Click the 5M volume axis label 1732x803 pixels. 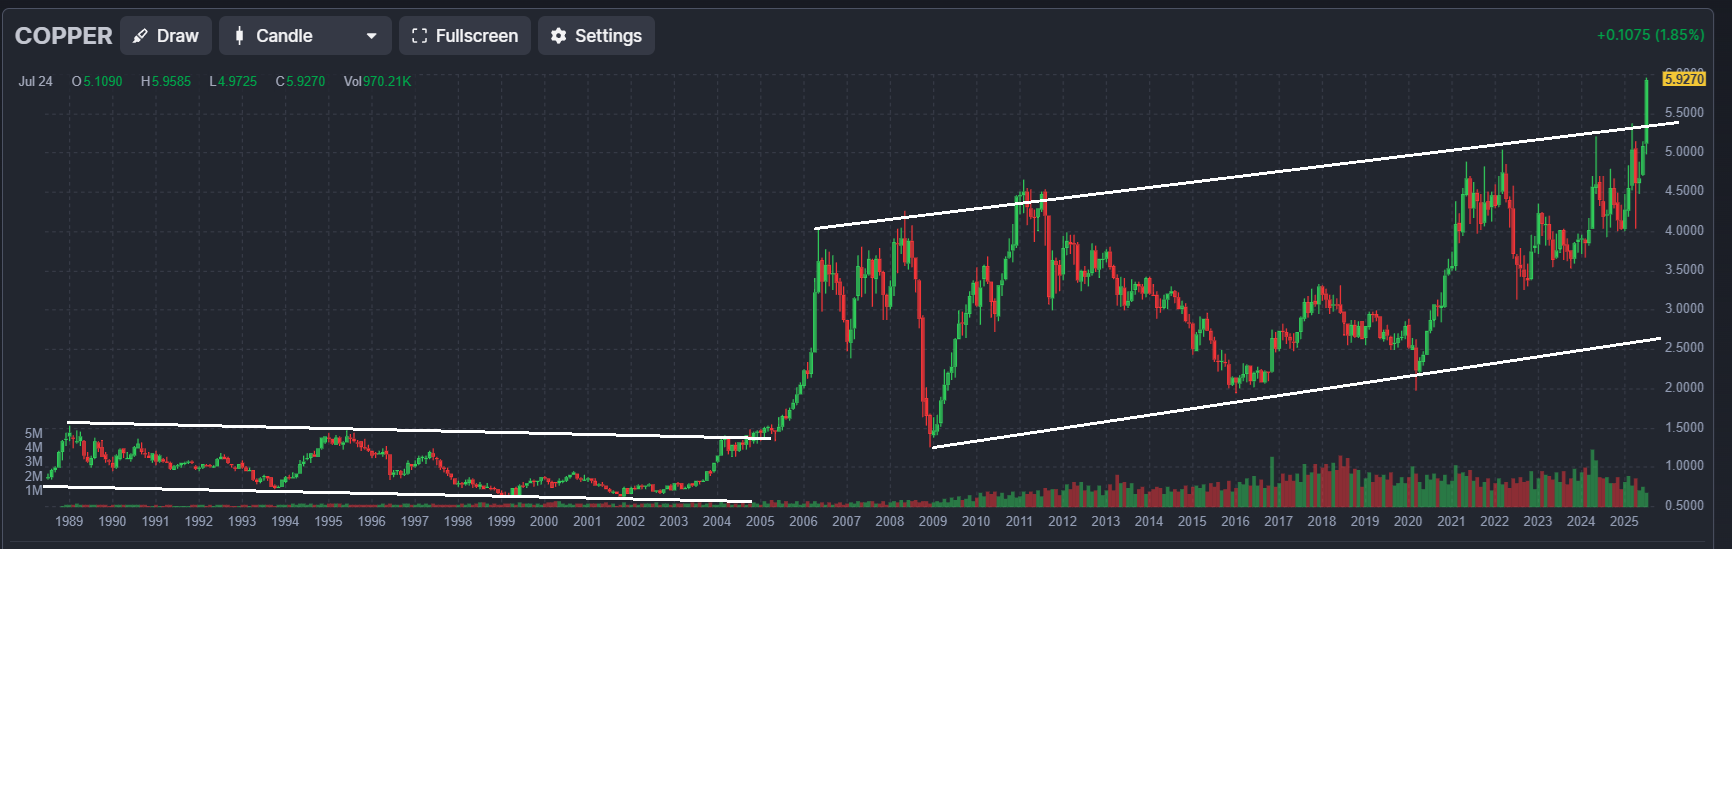point(34,433)
